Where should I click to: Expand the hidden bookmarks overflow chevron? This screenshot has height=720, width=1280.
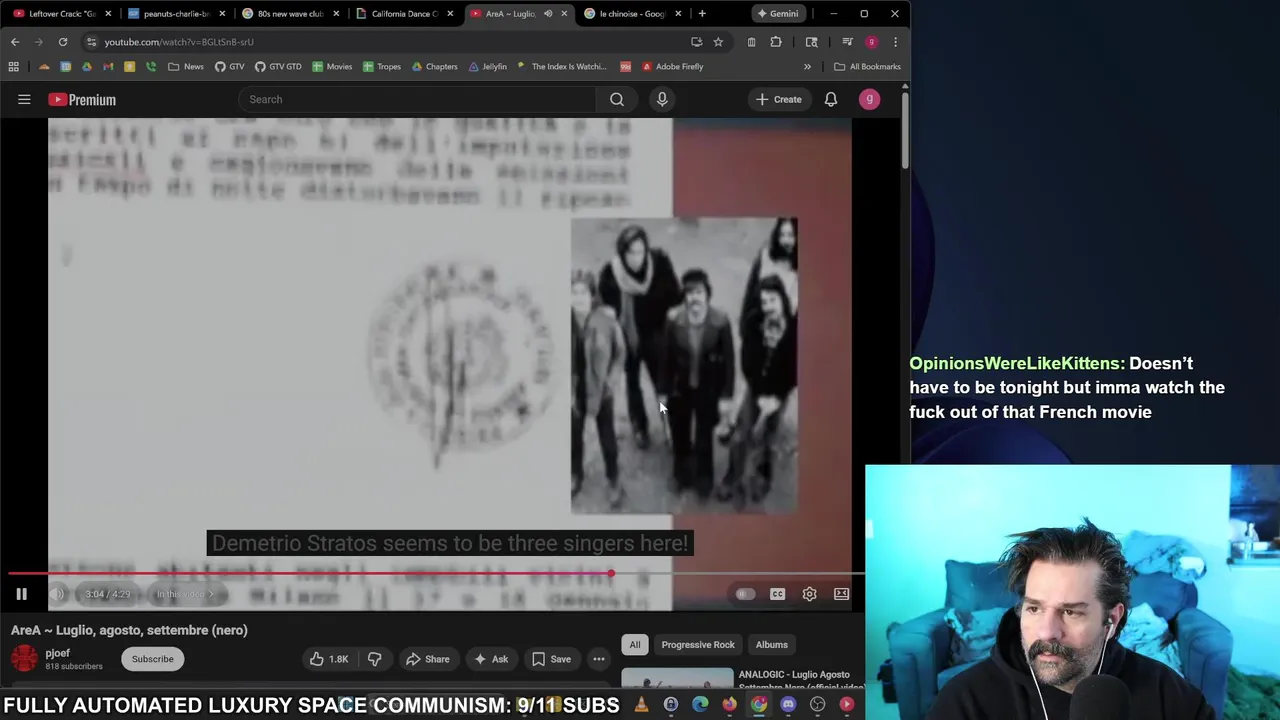click(807, 67)
